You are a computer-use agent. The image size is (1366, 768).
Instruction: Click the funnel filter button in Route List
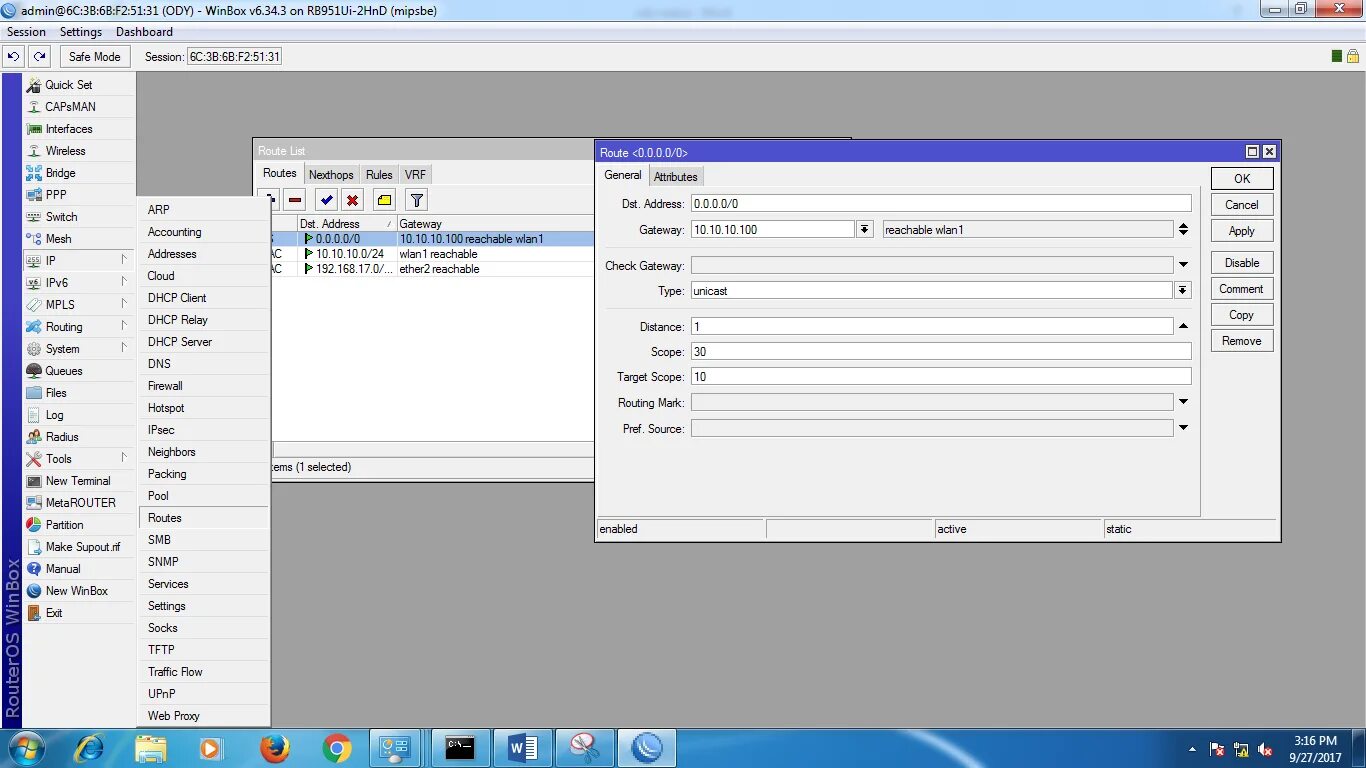click(x=417, y=200)
